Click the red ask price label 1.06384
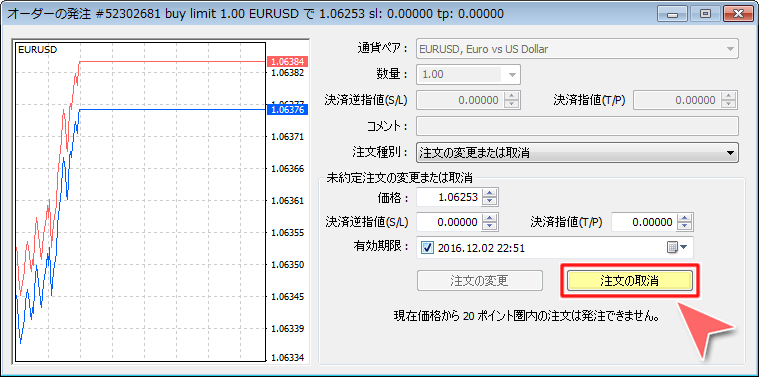The height and width of the screenshot is (377, 759). [288, 61]
